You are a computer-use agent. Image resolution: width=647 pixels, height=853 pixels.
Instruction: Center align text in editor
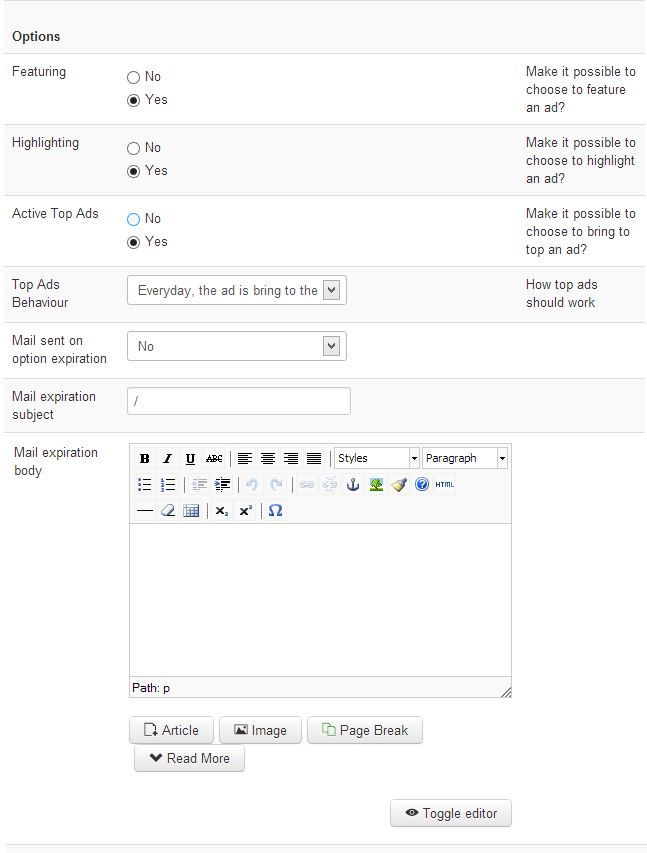tap(268, 459)
